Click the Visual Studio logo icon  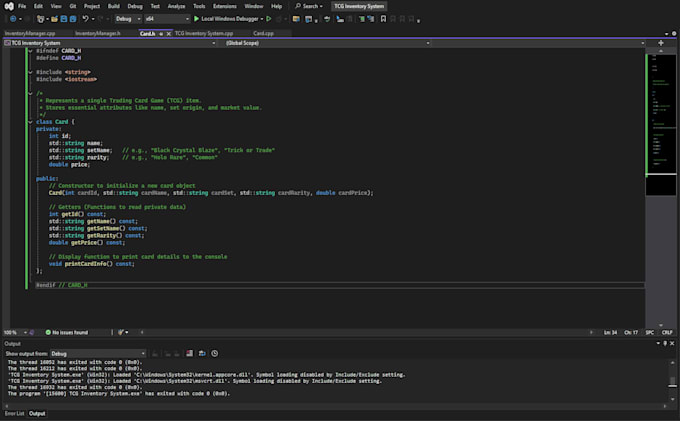(9, 6)
